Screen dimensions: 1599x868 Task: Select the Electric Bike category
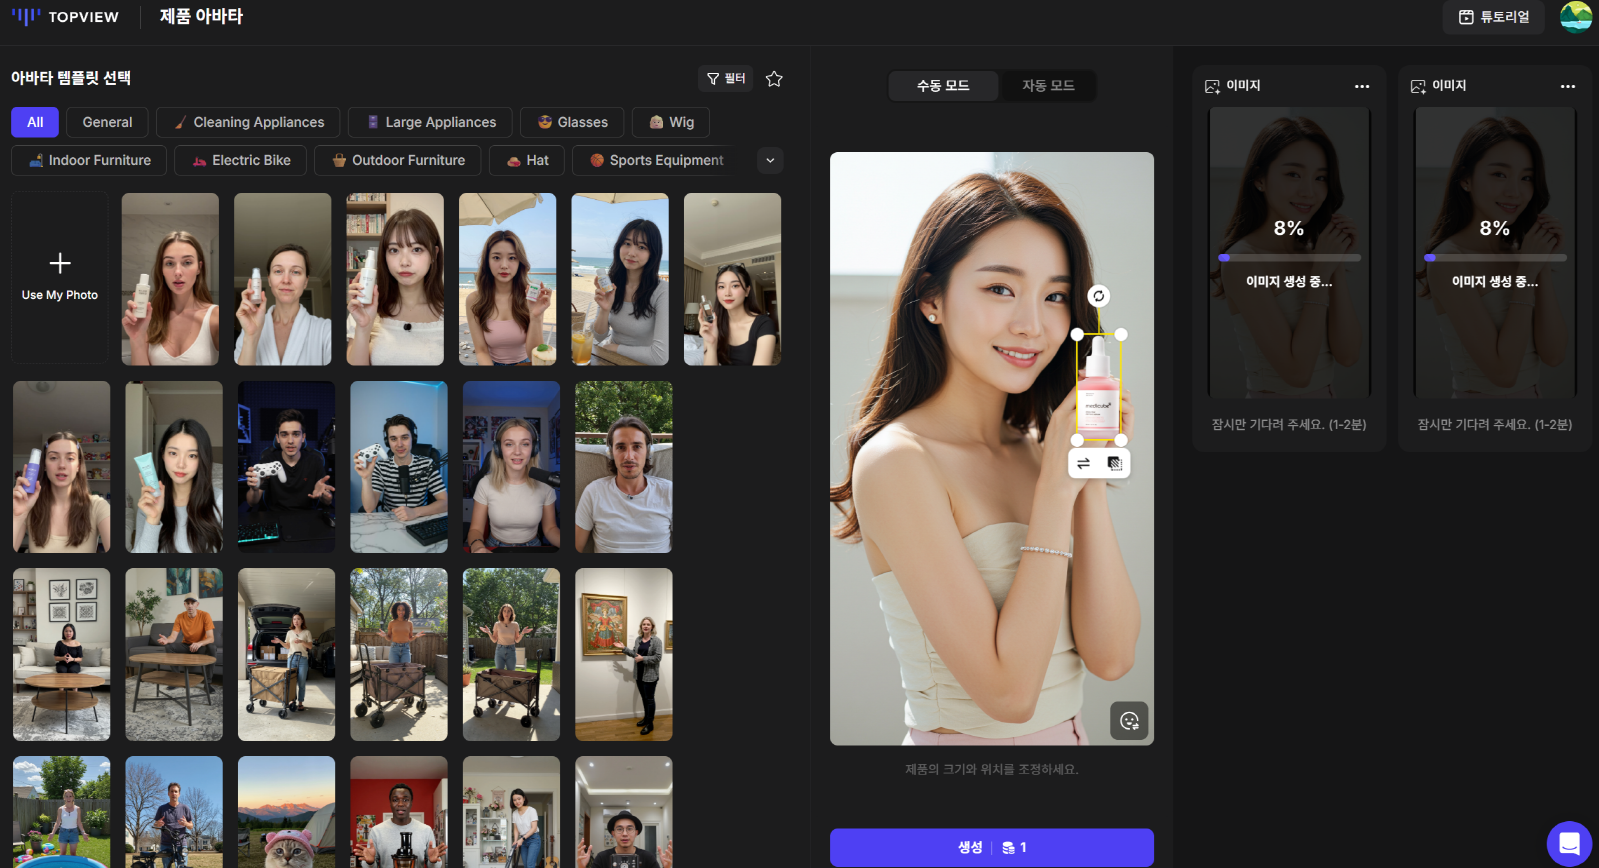[241, 160]
